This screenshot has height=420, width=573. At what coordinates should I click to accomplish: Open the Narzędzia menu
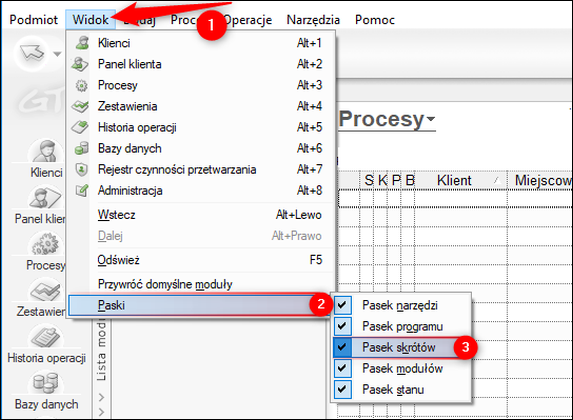click(313, 20)
